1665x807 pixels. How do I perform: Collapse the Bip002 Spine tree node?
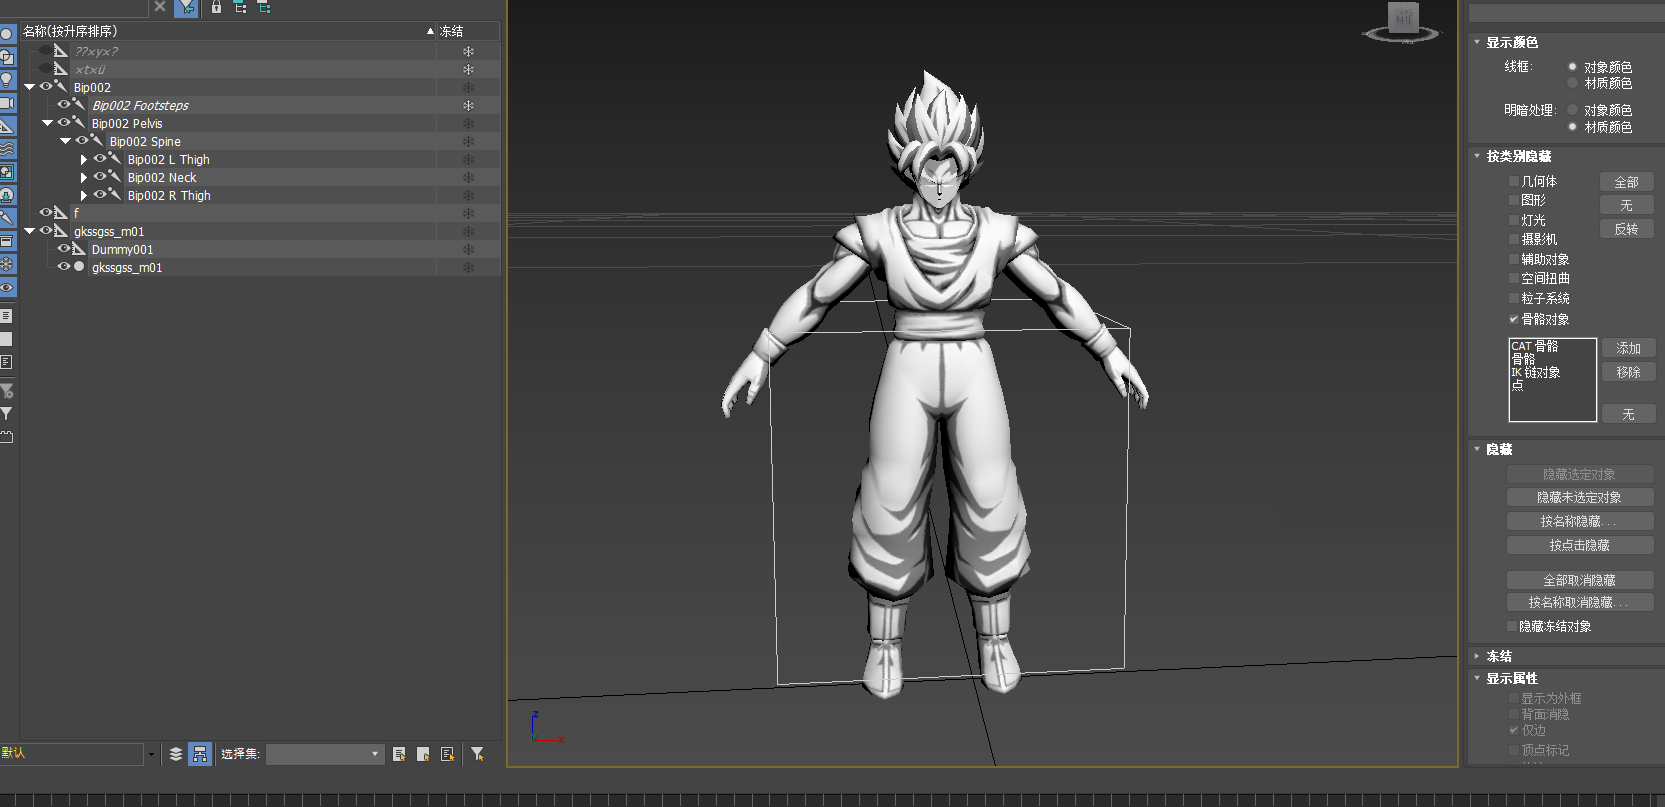66,142
